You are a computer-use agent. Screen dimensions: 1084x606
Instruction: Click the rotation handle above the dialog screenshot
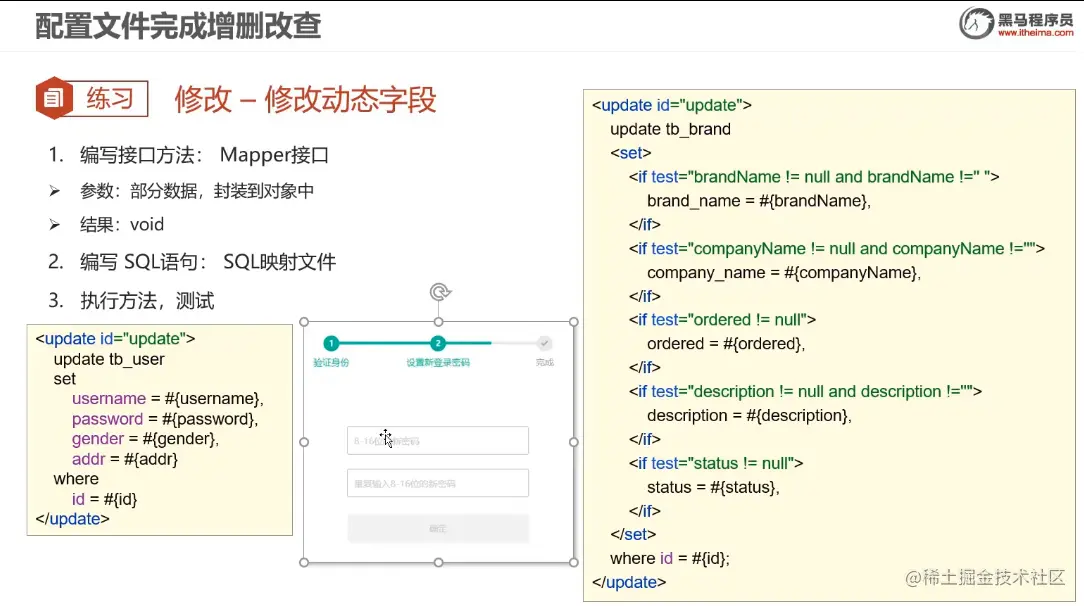437,293
